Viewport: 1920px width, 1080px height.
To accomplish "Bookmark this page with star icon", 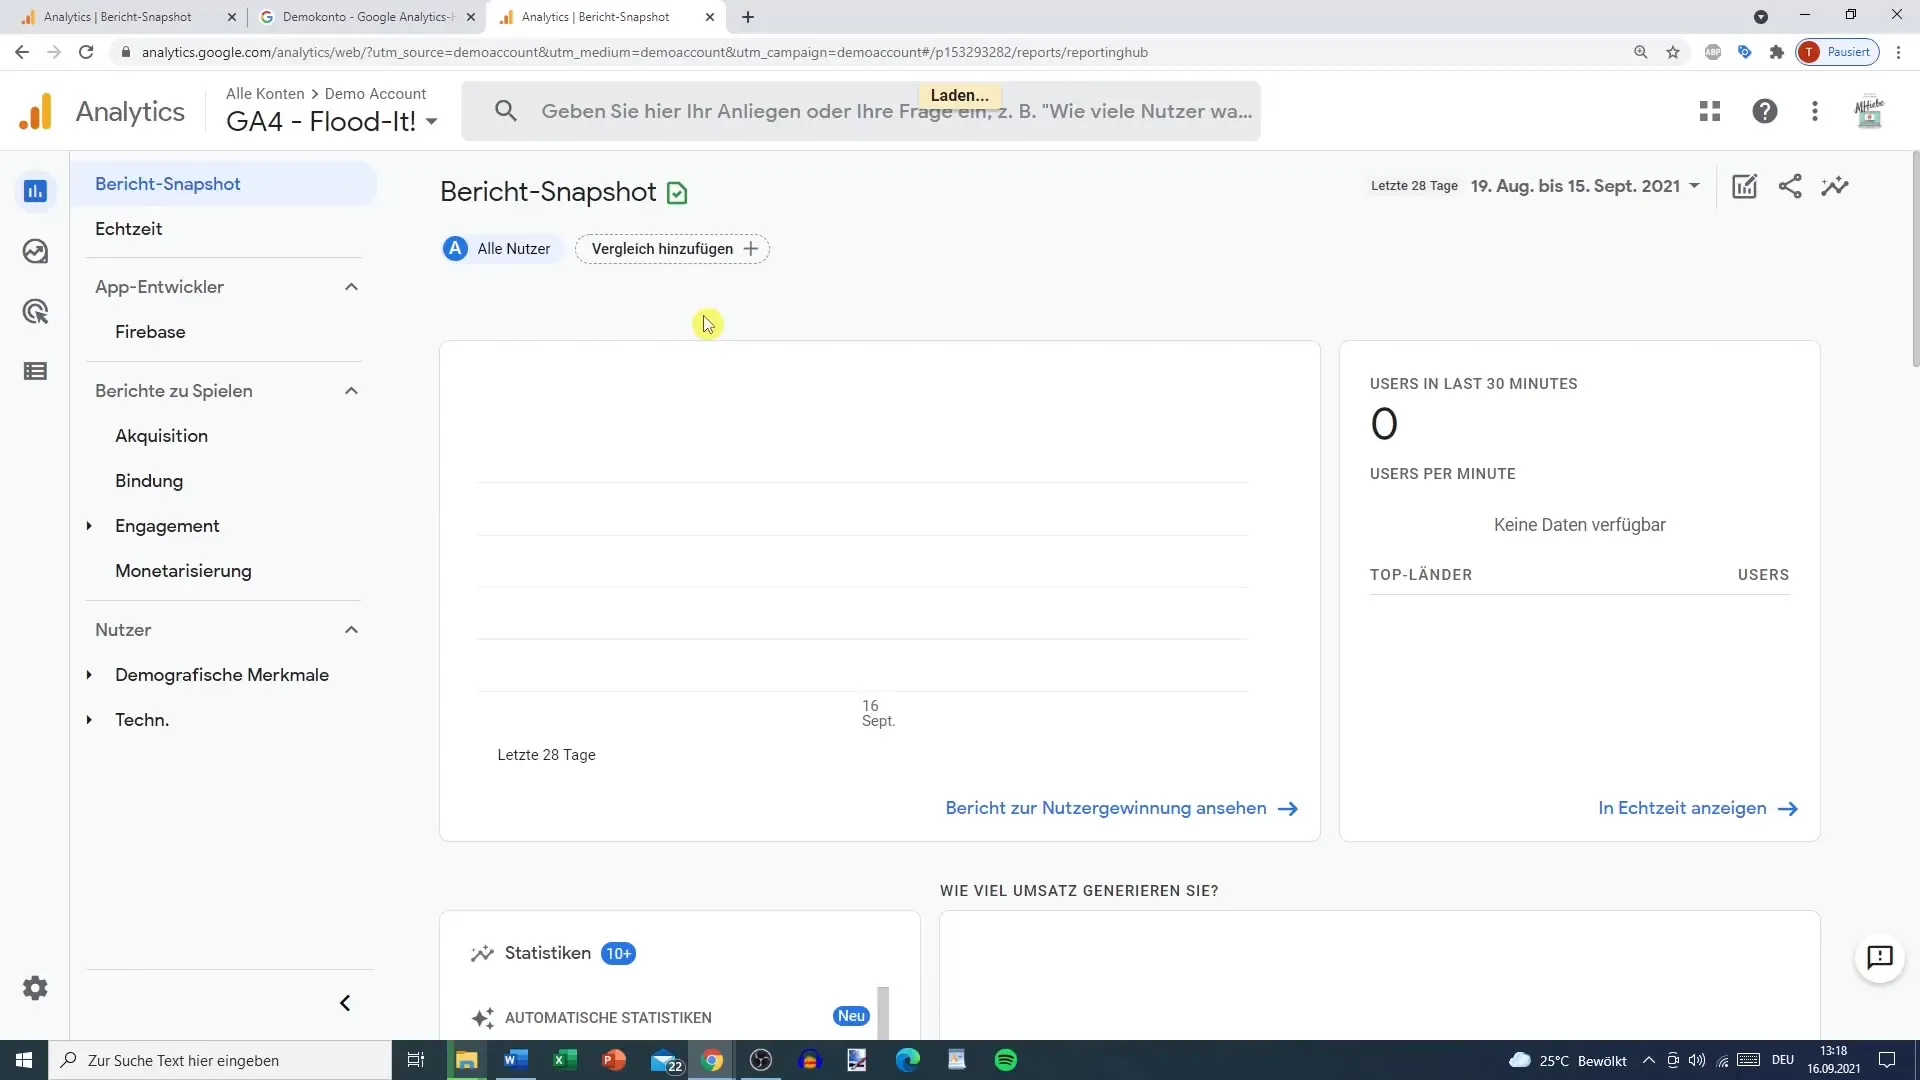I will coord(1673,52).
